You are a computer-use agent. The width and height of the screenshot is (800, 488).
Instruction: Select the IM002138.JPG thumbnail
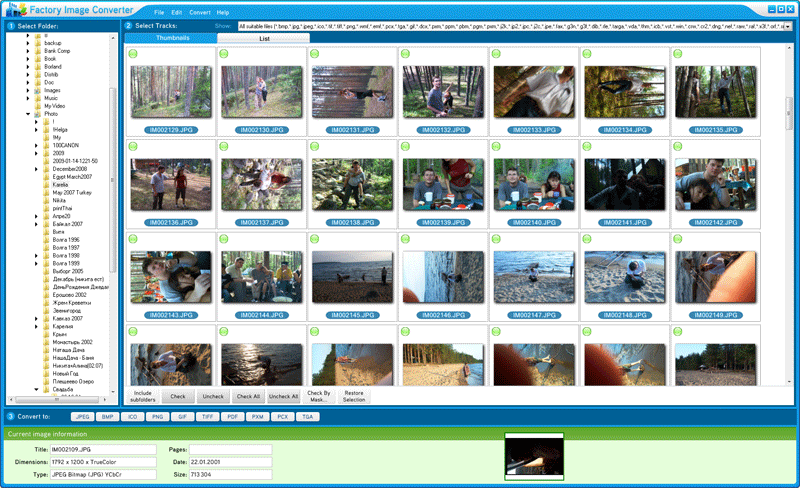[353, 184]
